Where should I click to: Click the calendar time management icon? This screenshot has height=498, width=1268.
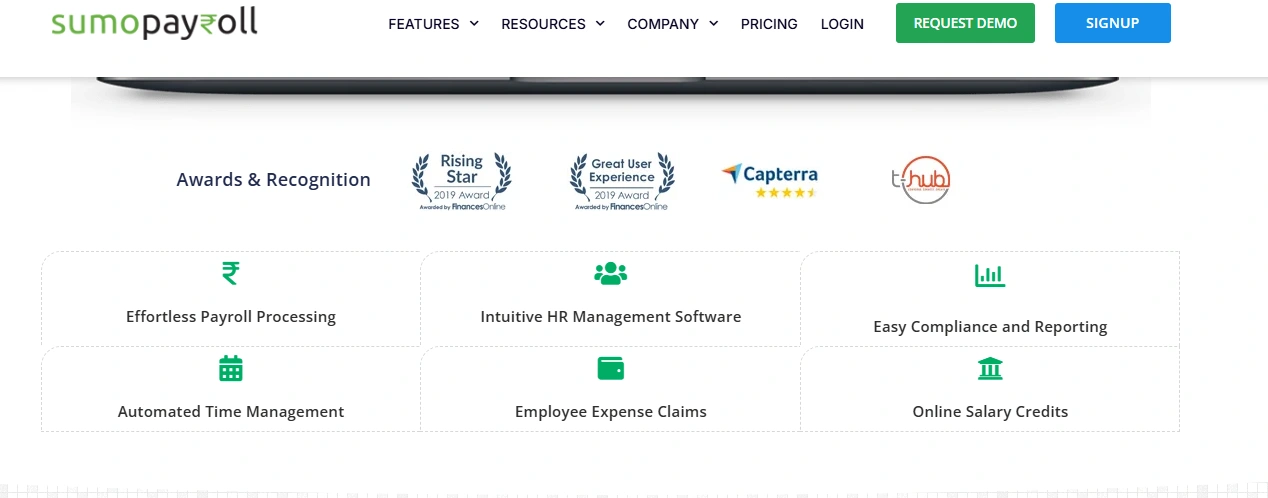click(x=231, y=368)
